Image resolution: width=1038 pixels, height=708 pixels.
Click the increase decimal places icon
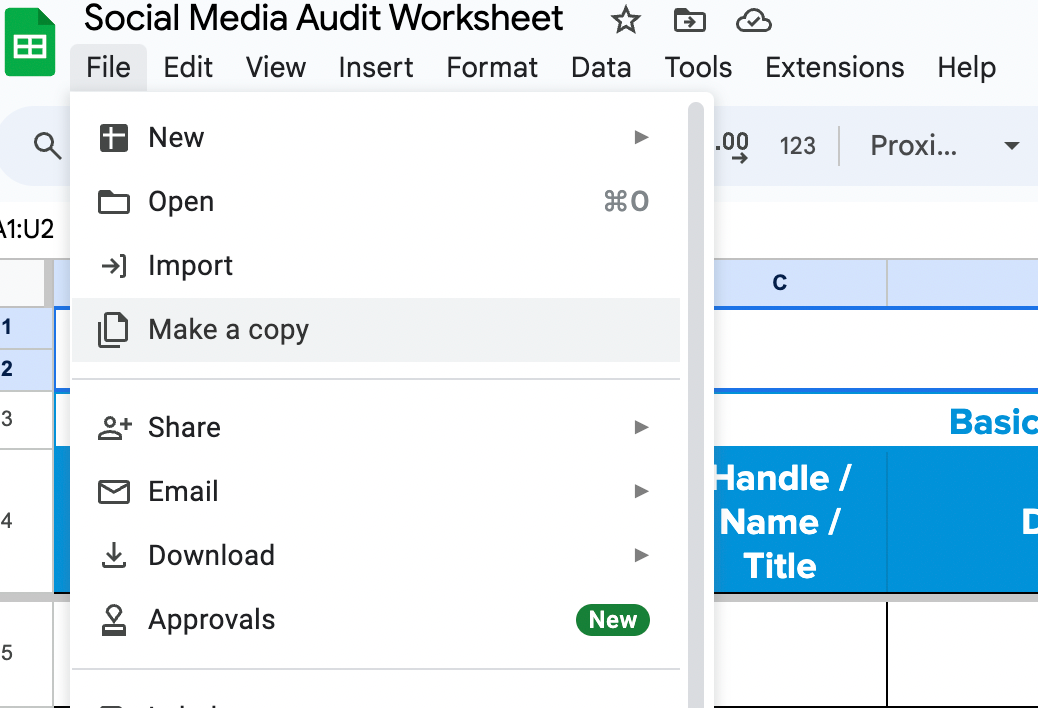(x=733, y=146)
